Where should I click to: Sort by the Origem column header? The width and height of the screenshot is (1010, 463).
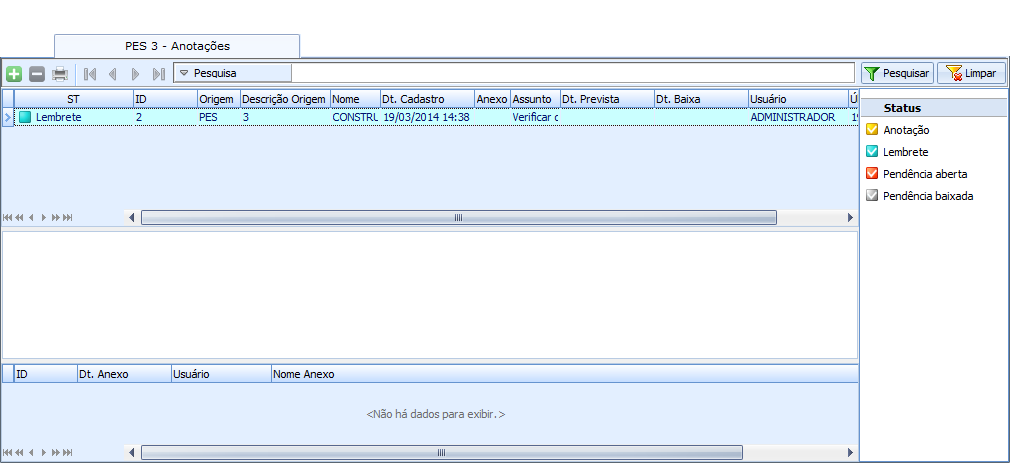point(219,99)
